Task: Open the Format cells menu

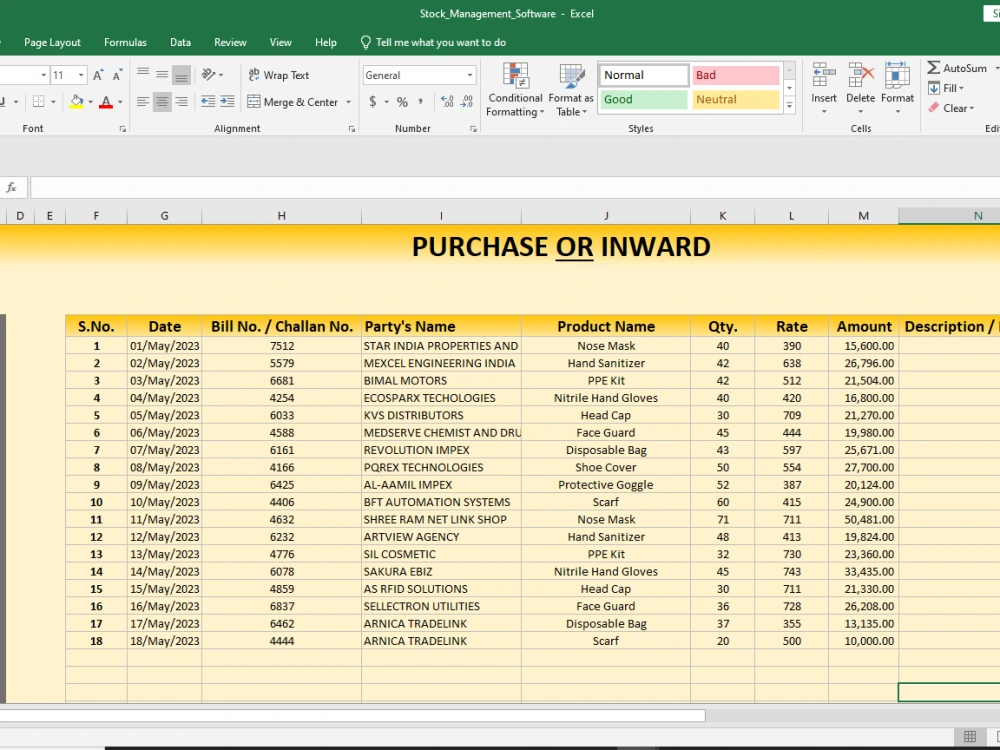Action: coord(897,89)
